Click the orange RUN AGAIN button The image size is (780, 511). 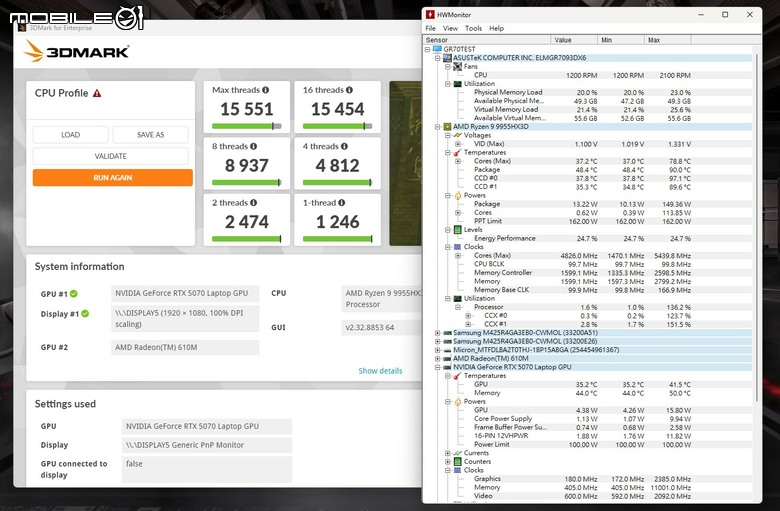pyautogui.click(x=113, y=178)
